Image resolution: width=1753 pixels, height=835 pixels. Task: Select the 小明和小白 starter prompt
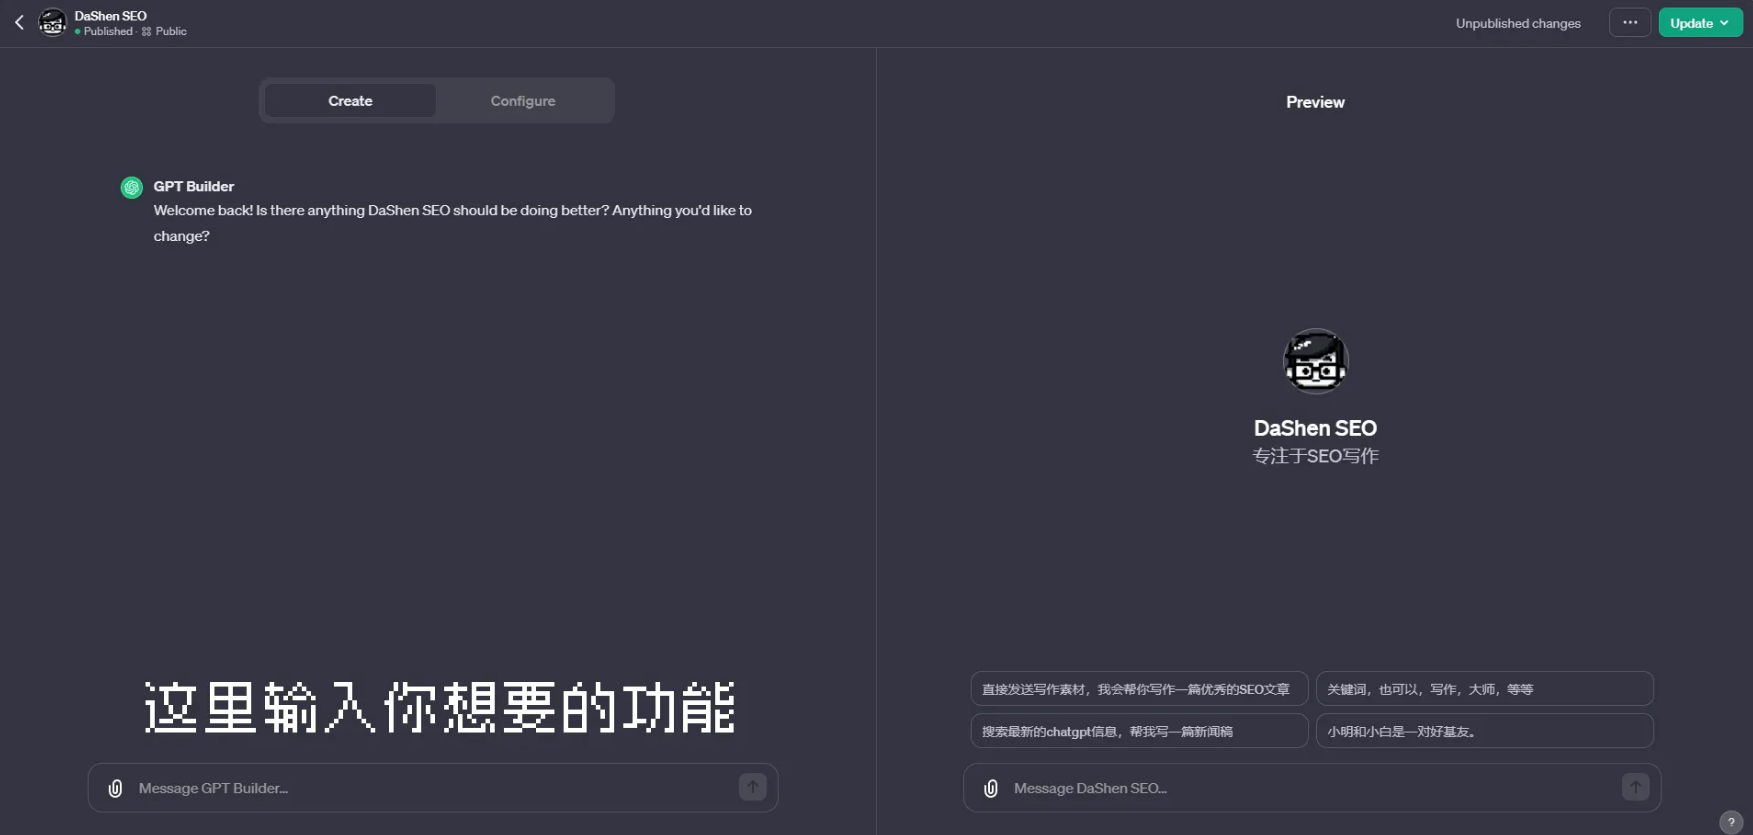coord(1485,731)
